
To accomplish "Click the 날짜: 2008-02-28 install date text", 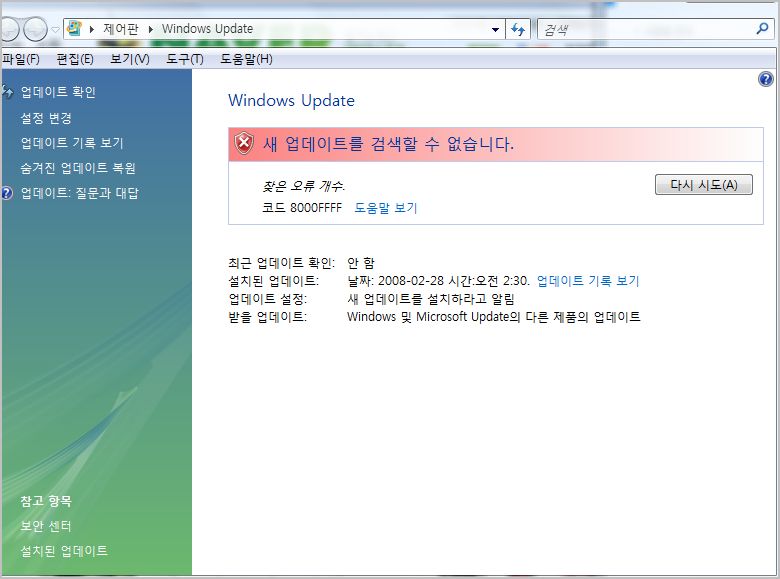I will click(438, 281).
